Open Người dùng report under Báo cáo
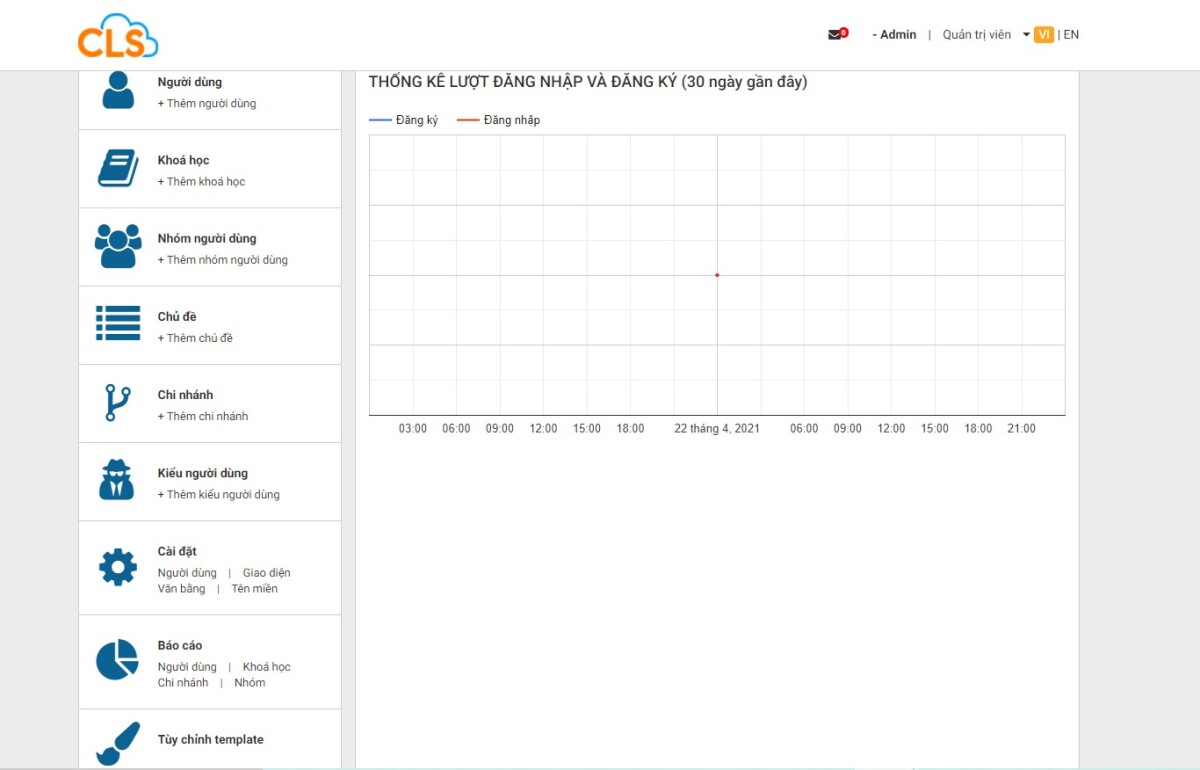1200x770 pixels. [x=187, y=667]
